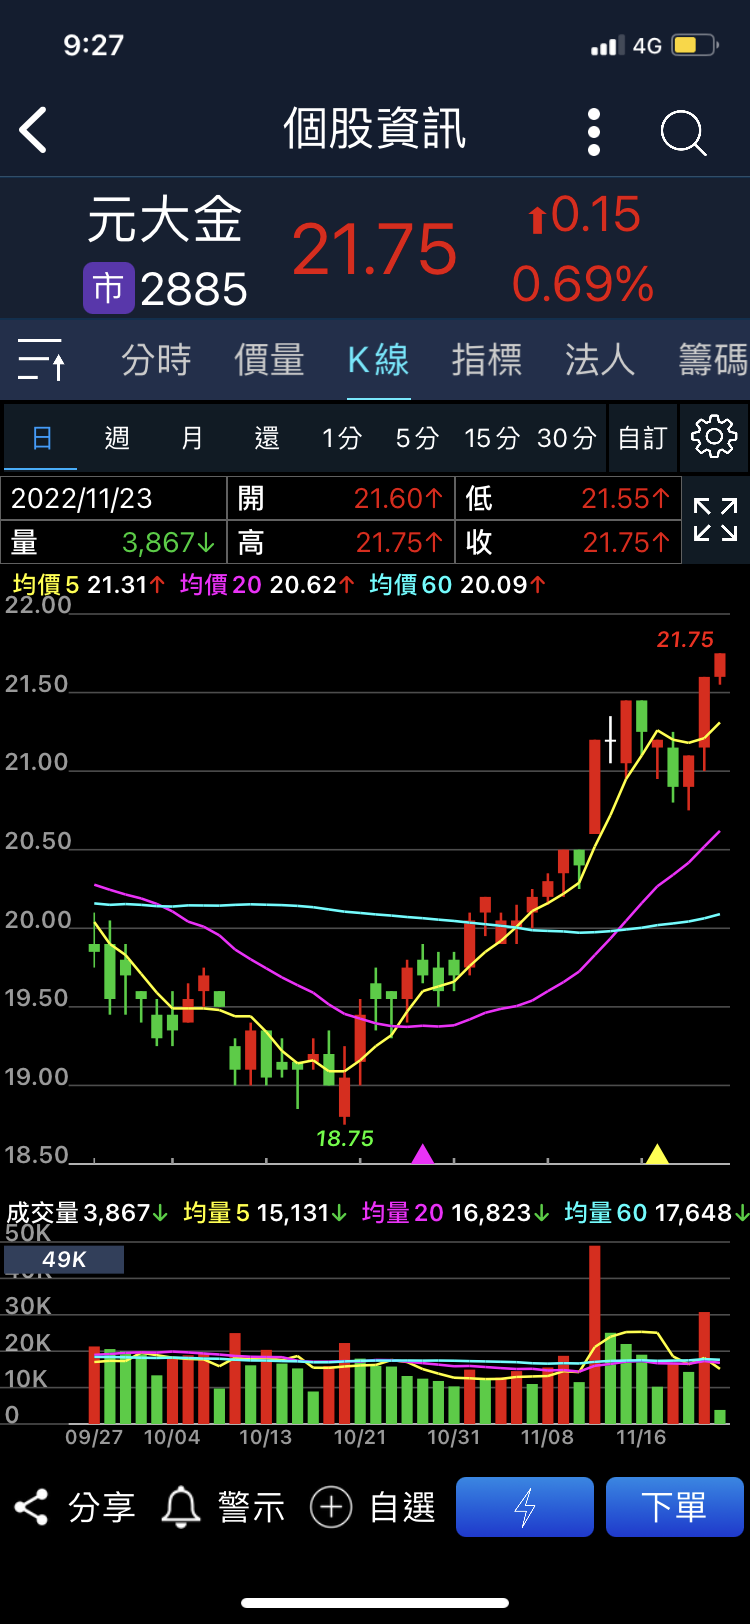The width and height of the screenshot is (750, 1624).
Task: Select the 還 adjusted price option
Action: click(267, 438)
